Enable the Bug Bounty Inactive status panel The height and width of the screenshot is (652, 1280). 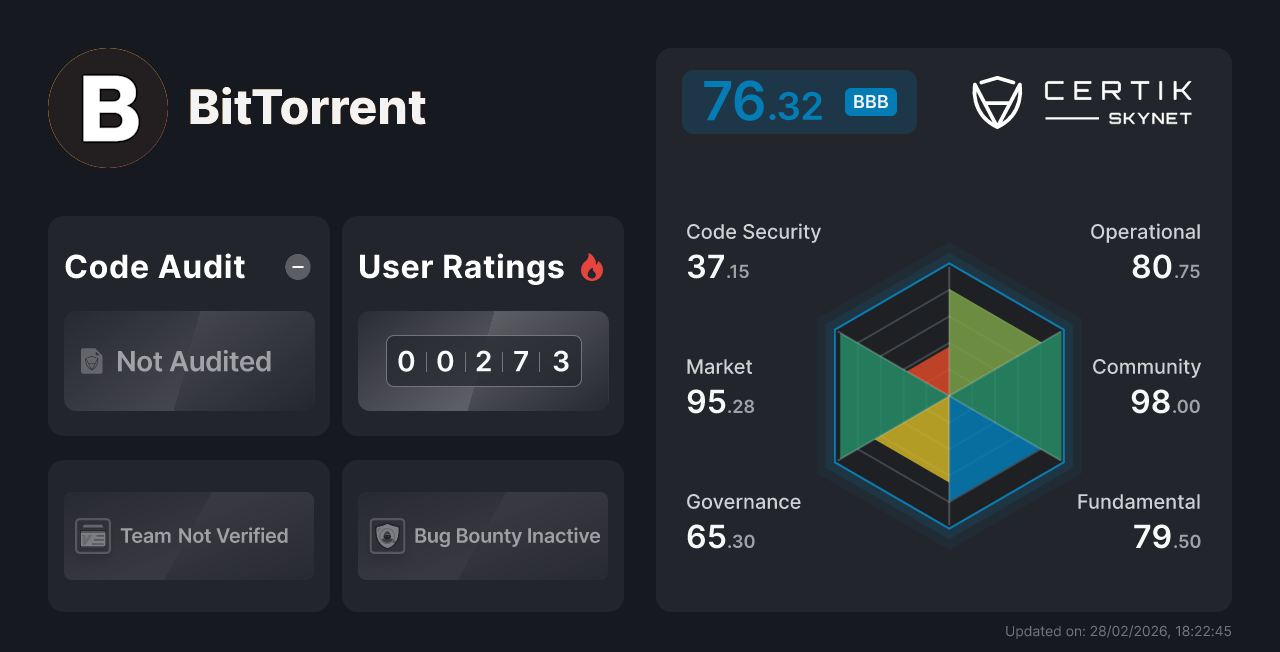pyautogui.click(x=482, y=536)
